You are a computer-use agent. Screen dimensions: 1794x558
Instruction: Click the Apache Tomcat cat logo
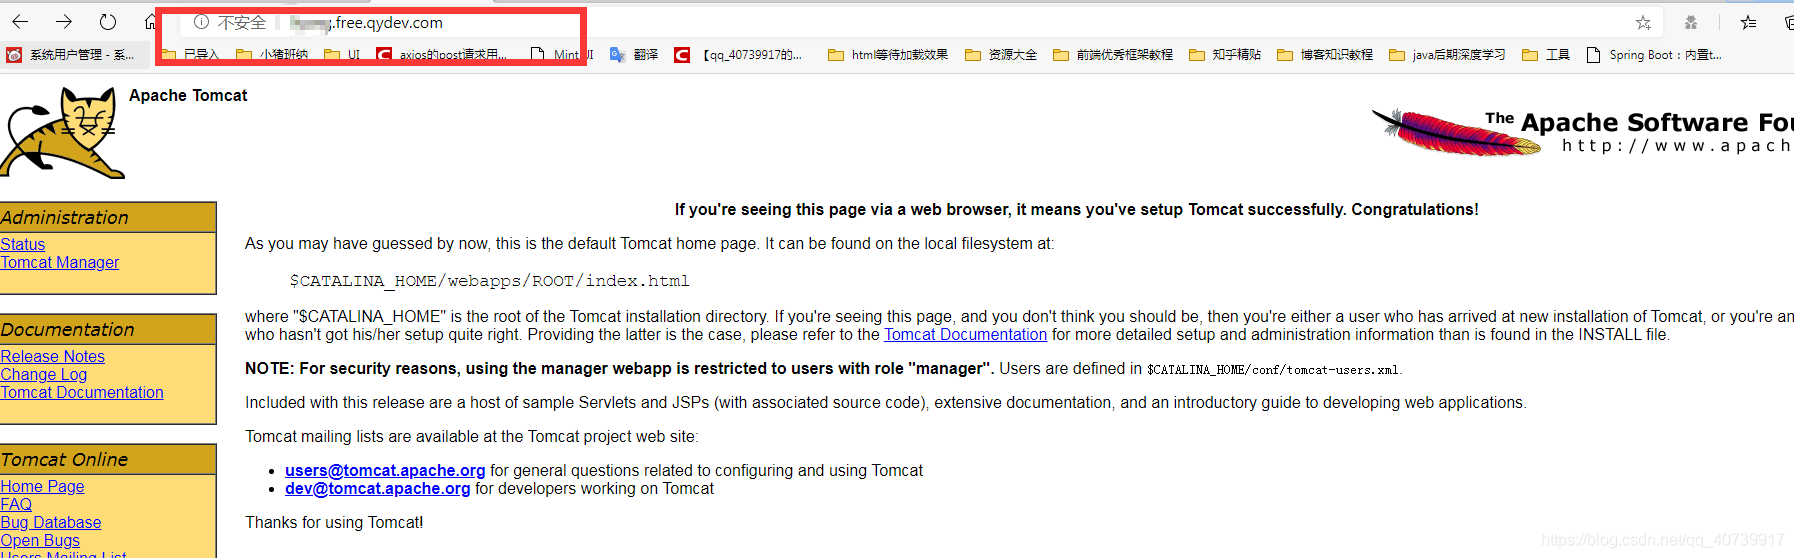click(x=62, y=132)
